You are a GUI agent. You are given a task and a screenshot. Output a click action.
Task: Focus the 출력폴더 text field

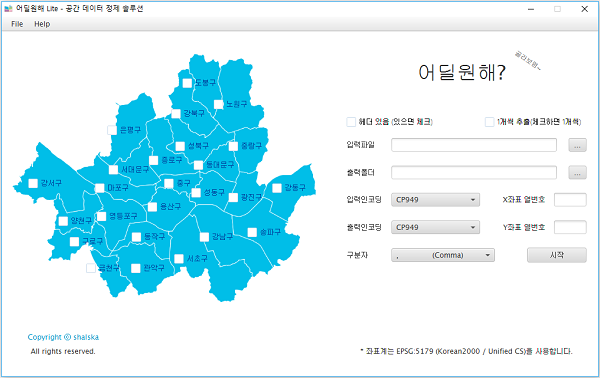coord(474,173)
